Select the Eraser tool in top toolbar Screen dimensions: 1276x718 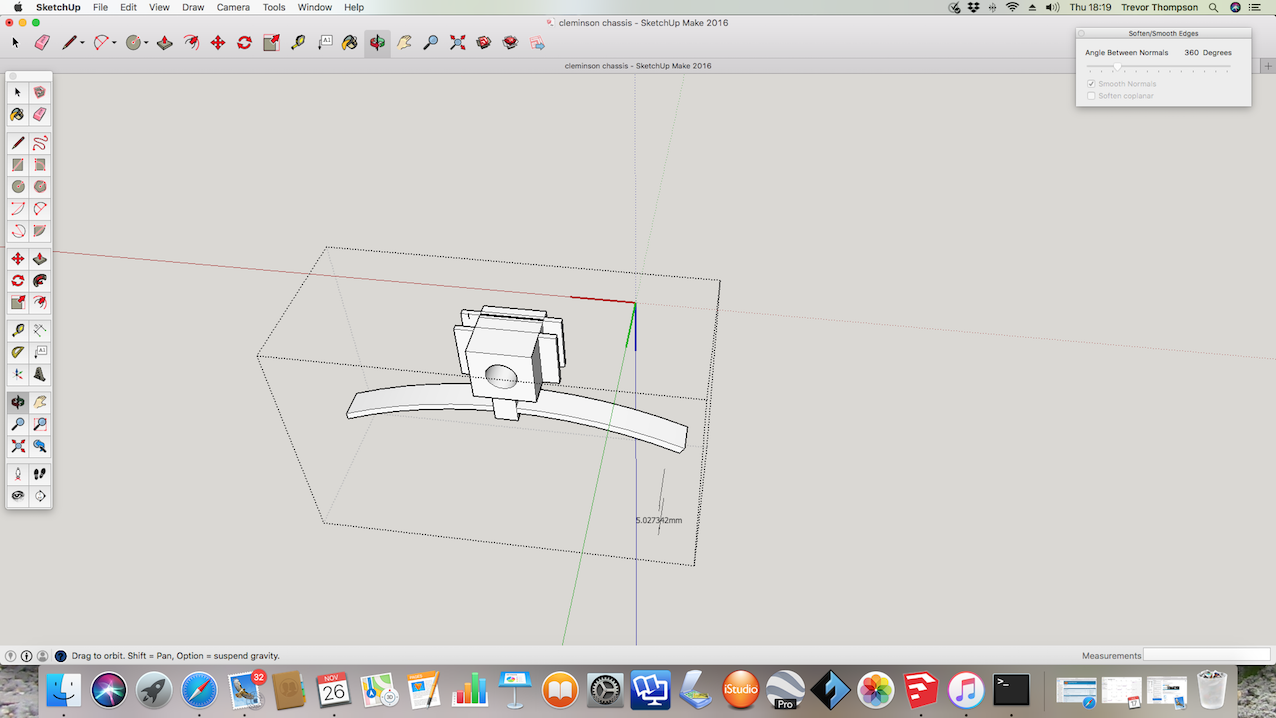42,43
